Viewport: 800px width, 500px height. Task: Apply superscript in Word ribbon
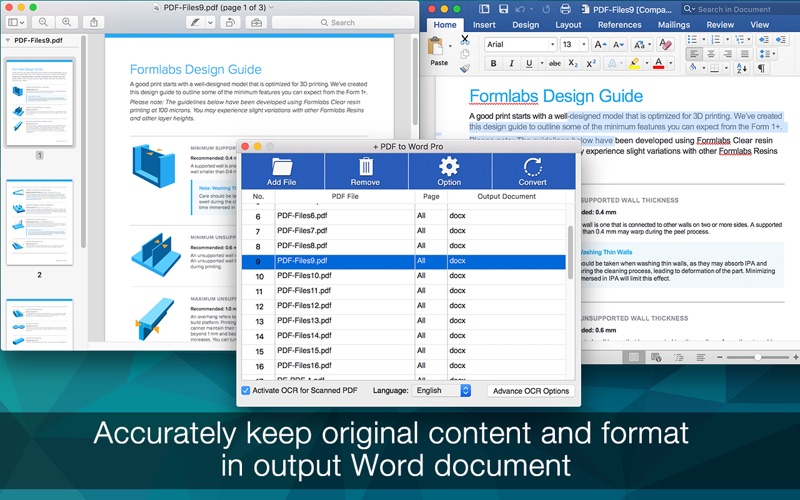591,63
